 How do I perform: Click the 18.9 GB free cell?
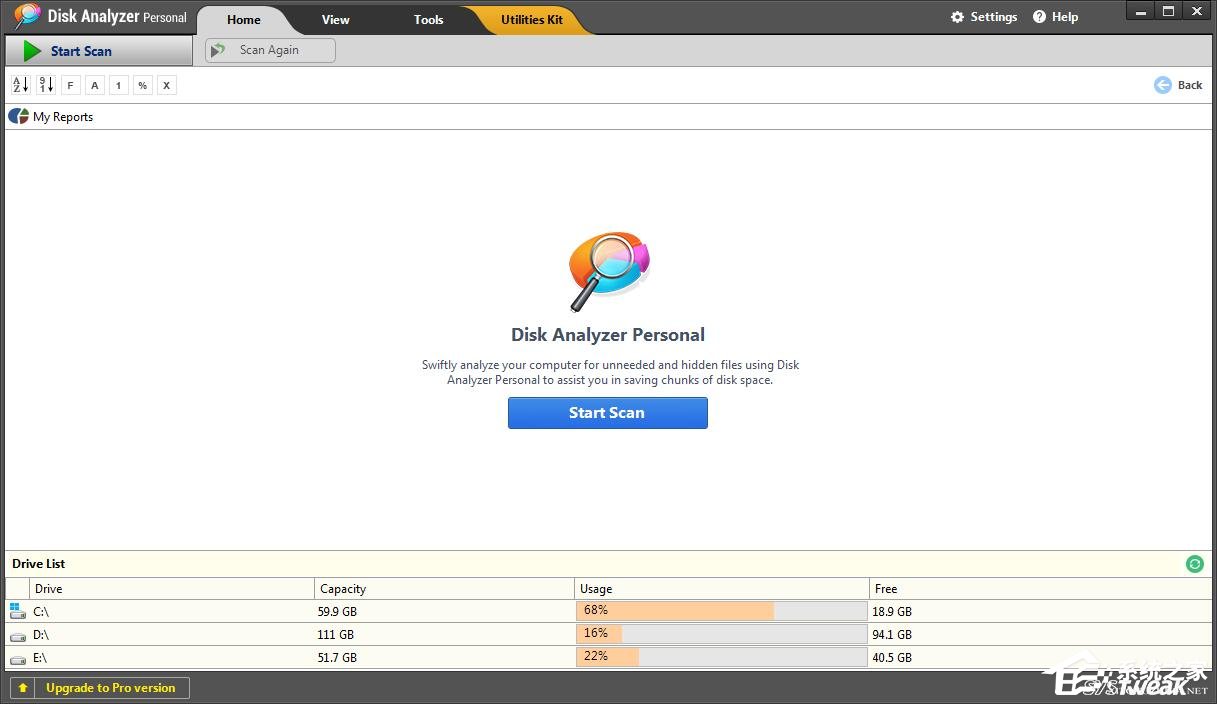coord(892,612)
